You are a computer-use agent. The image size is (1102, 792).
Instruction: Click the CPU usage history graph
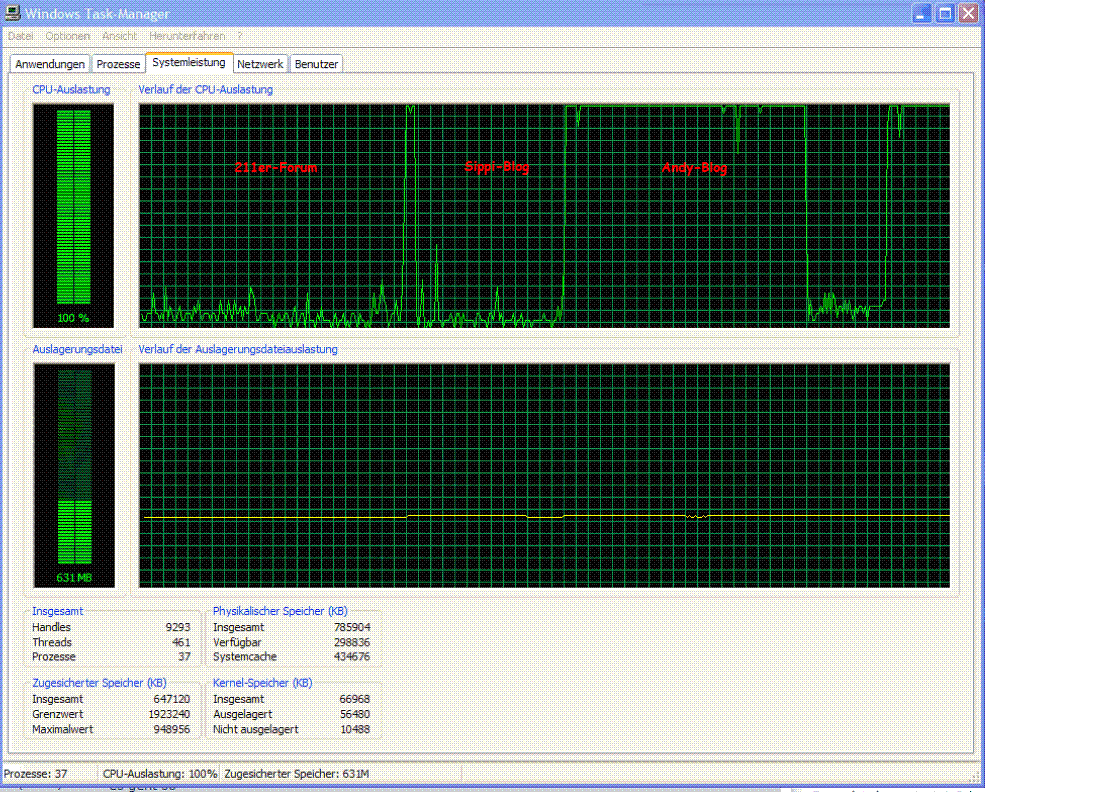tap(545, 215)
